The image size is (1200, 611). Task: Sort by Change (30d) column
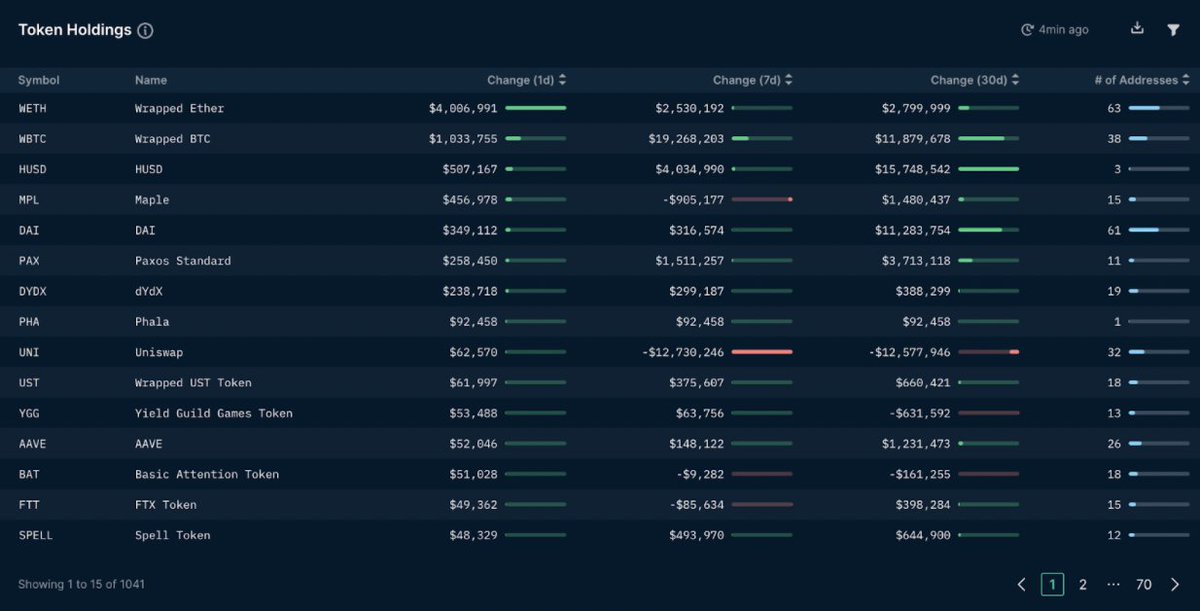975,80
